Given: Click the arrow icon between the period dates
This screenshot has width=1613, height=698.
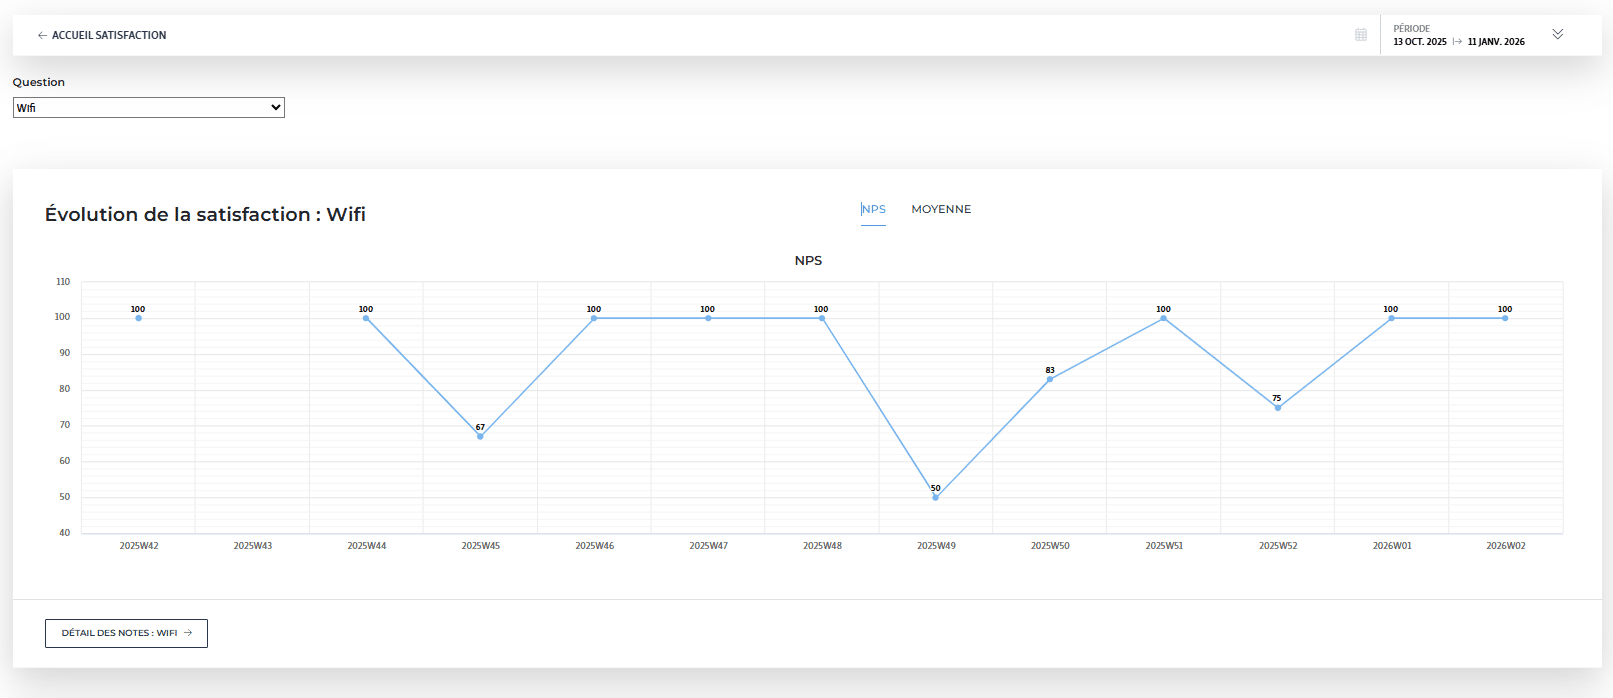Looking at the screenshot, I should click(x=1457, y=42).
